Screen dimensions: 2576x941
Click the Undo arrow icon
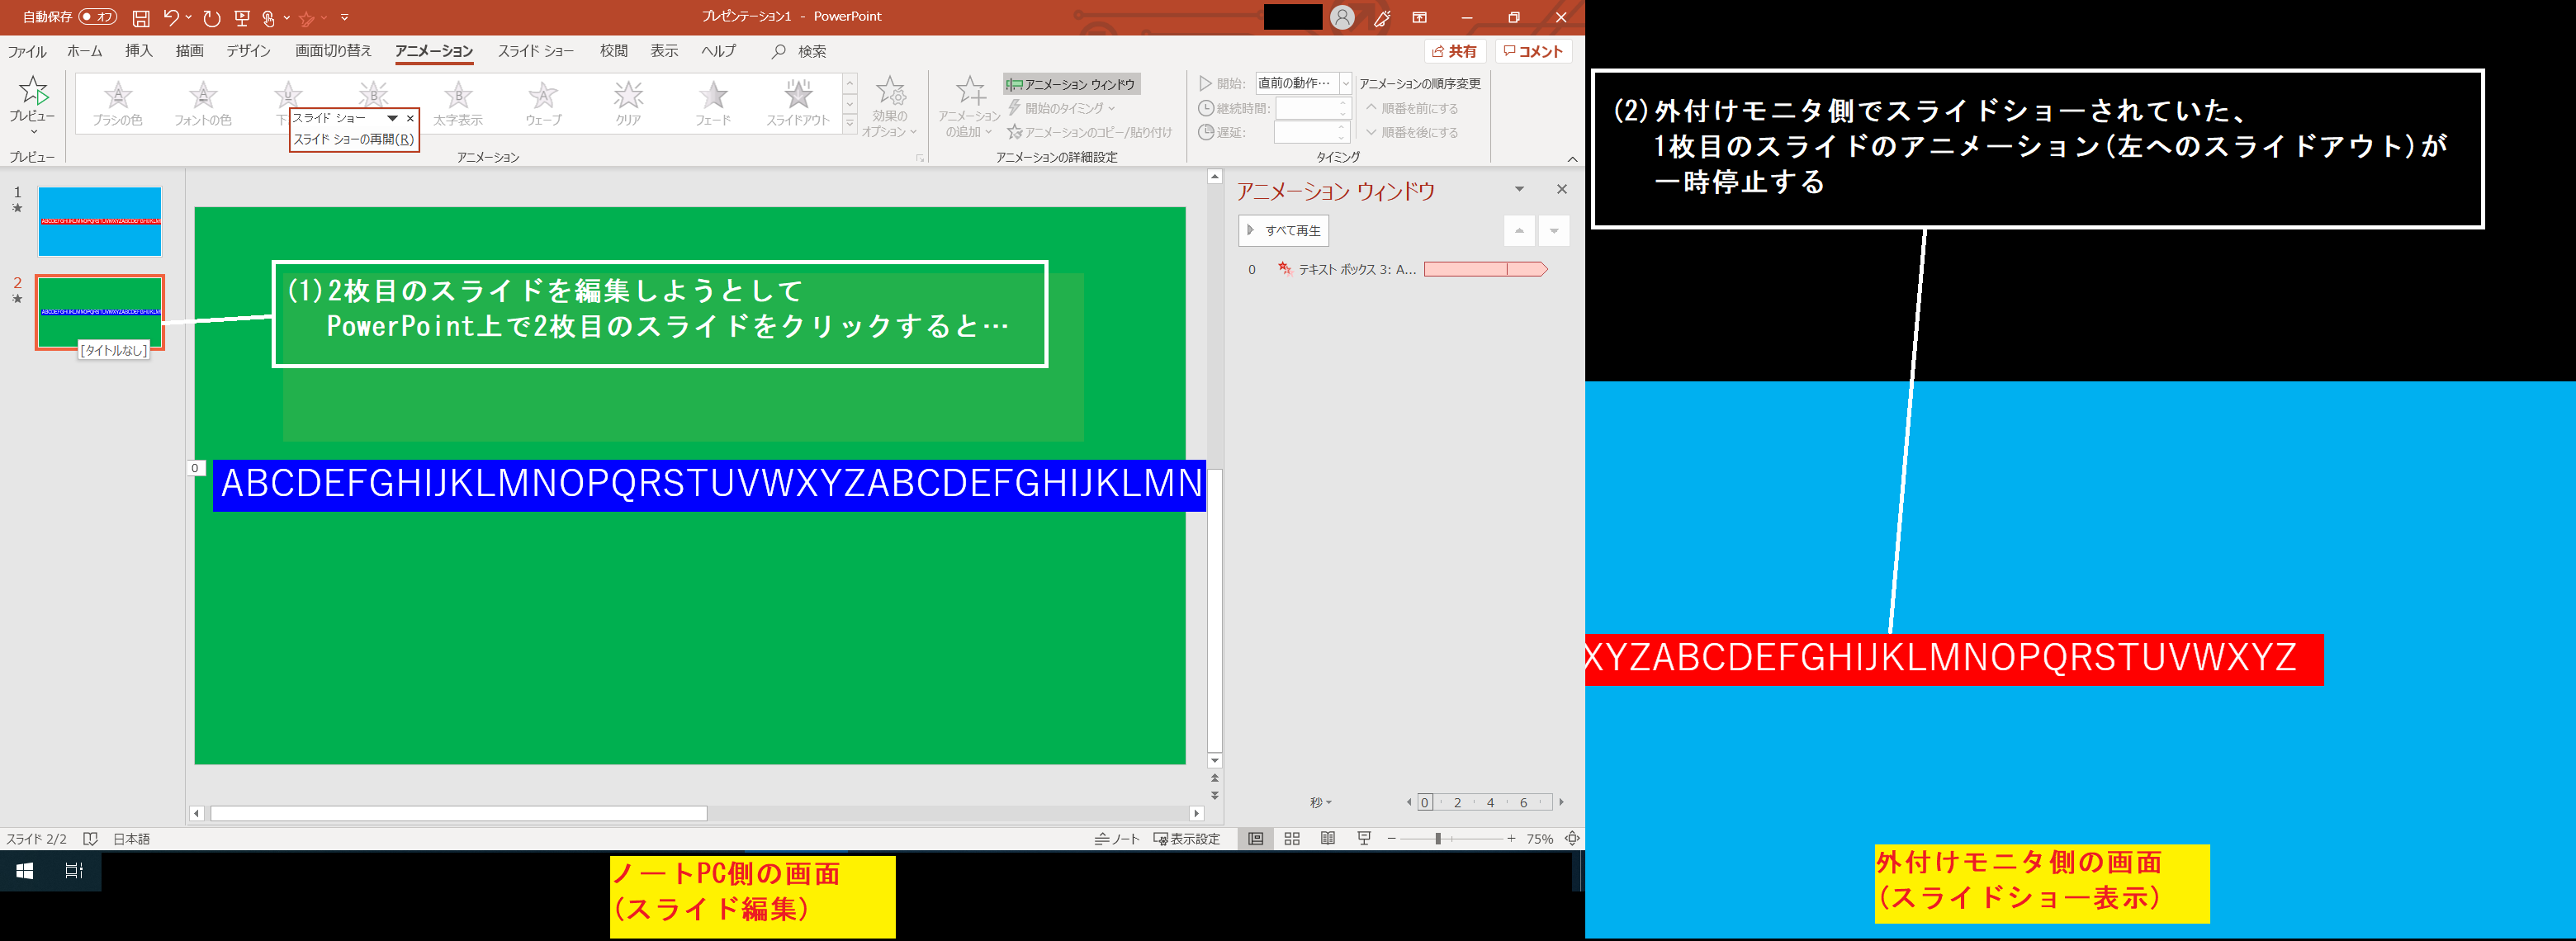click(x=171, y=18)
